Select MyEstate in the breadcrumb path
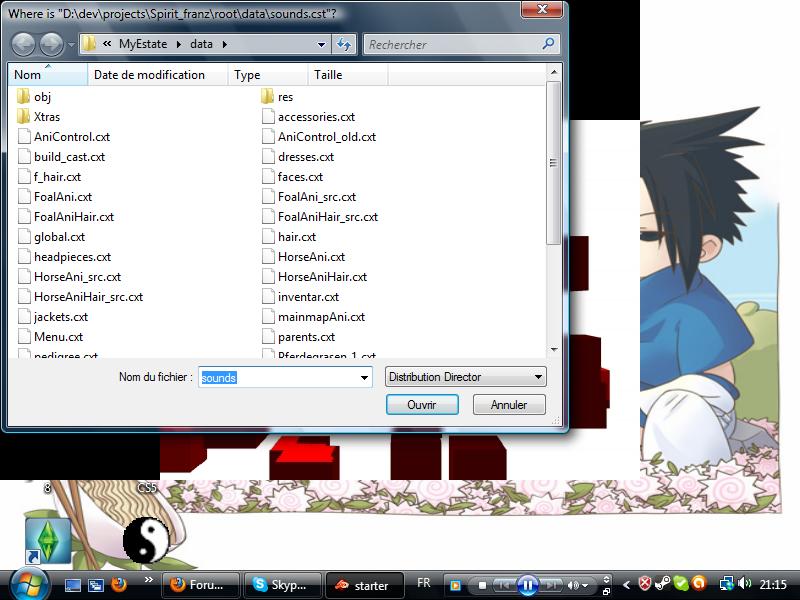This screenshot has width=800, height=600. pyautogui.click(x=143, y=44)
